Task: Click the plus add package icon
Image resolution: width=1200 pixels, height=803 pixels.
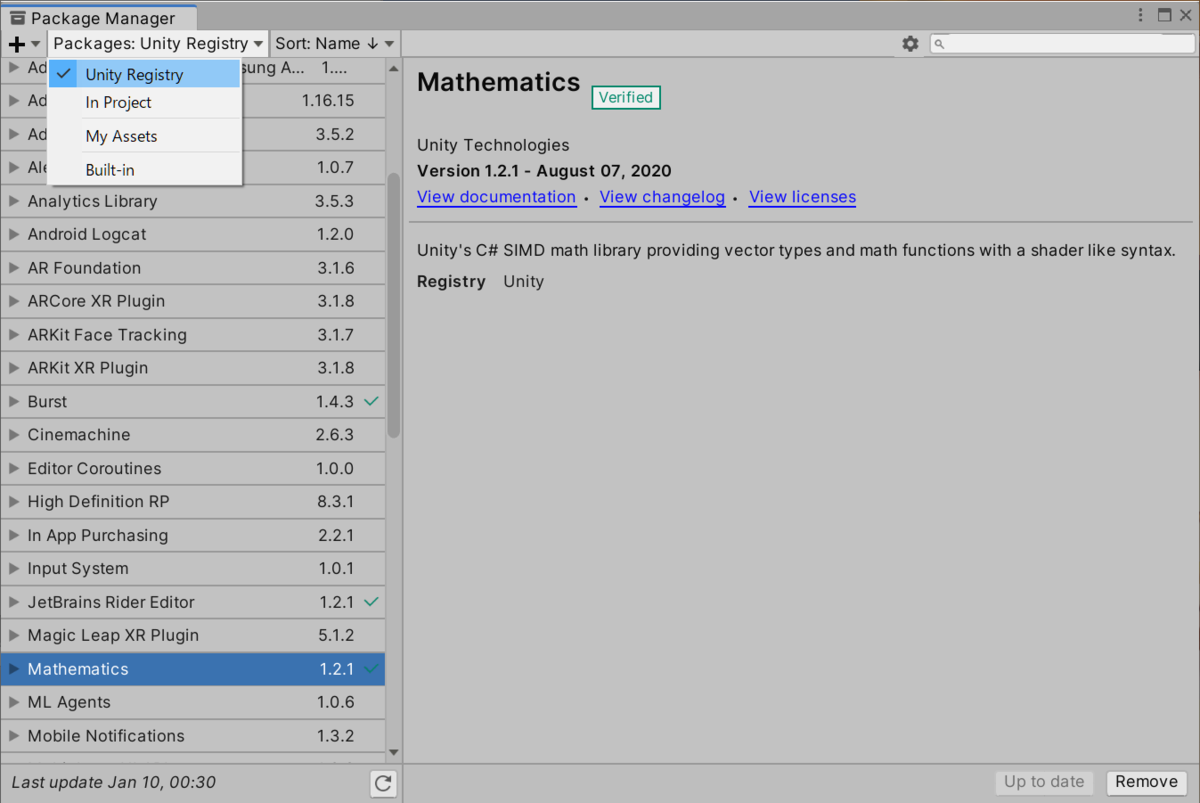Action: (x=16, y=44)
